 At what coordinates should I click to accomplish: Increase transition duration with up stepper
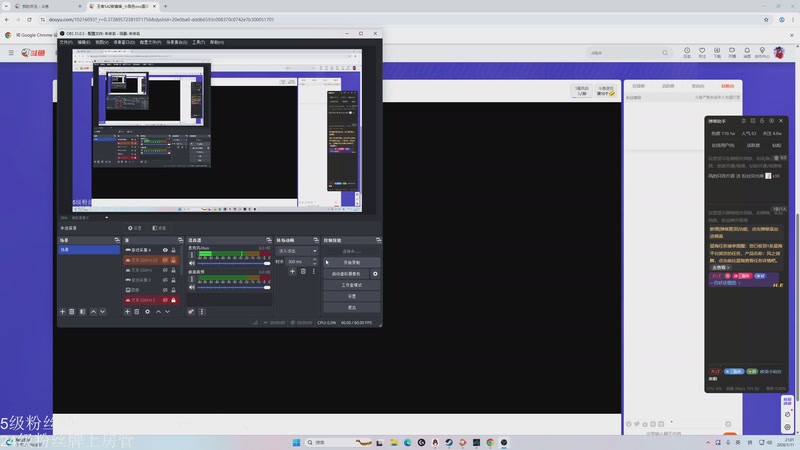pos(314,260)
